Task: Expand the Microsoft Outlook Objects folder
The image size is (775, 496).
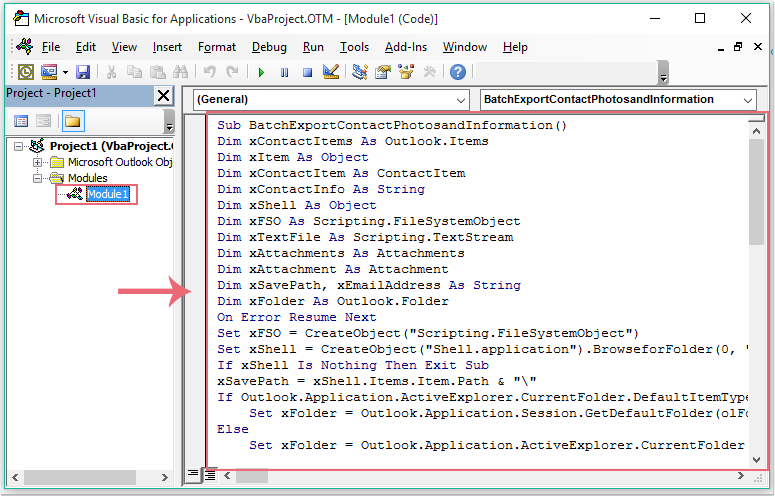Action: pos(37,162)
